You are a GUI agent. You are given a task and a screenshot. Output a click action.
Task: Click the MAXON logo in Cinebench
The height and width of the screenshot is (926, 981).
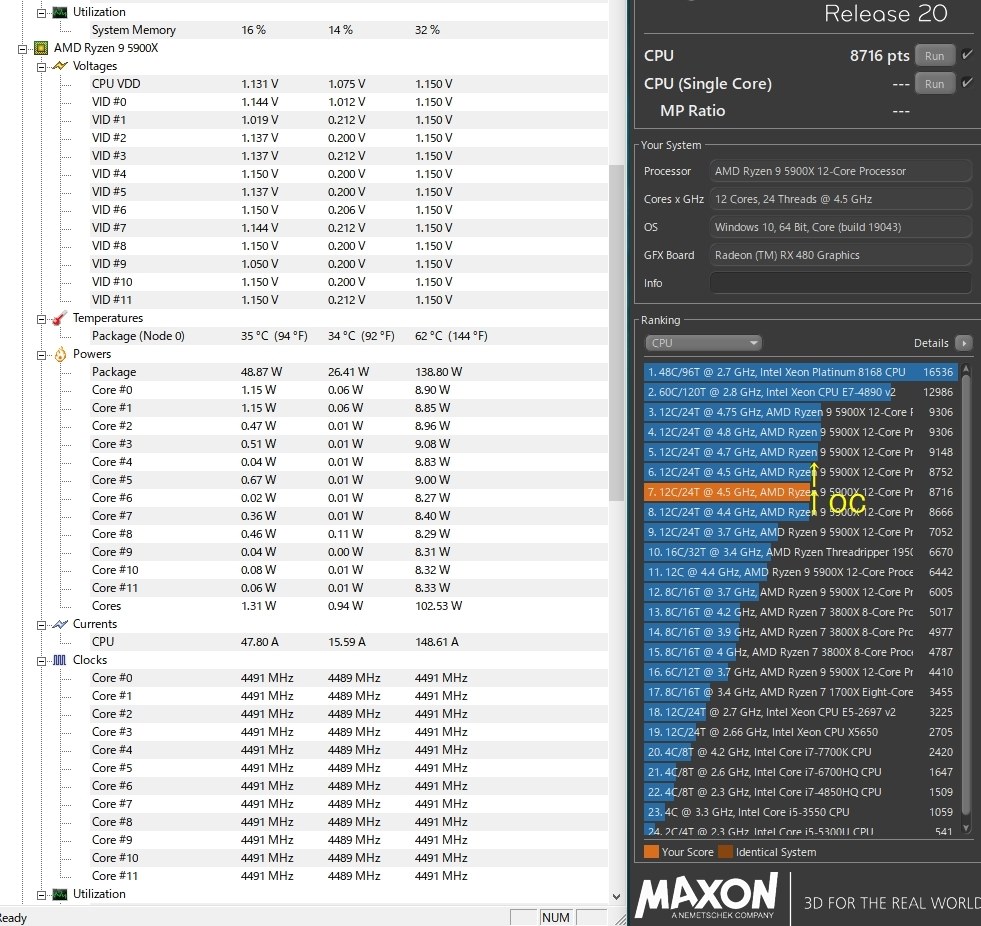[707, 897]
